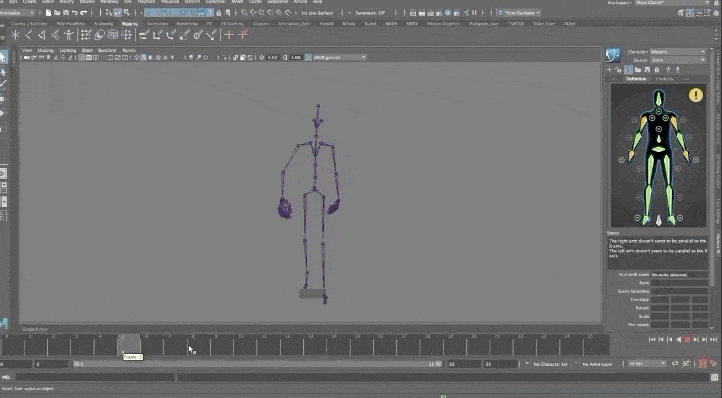Click the New Scene icon

click(x=48, y=13)
